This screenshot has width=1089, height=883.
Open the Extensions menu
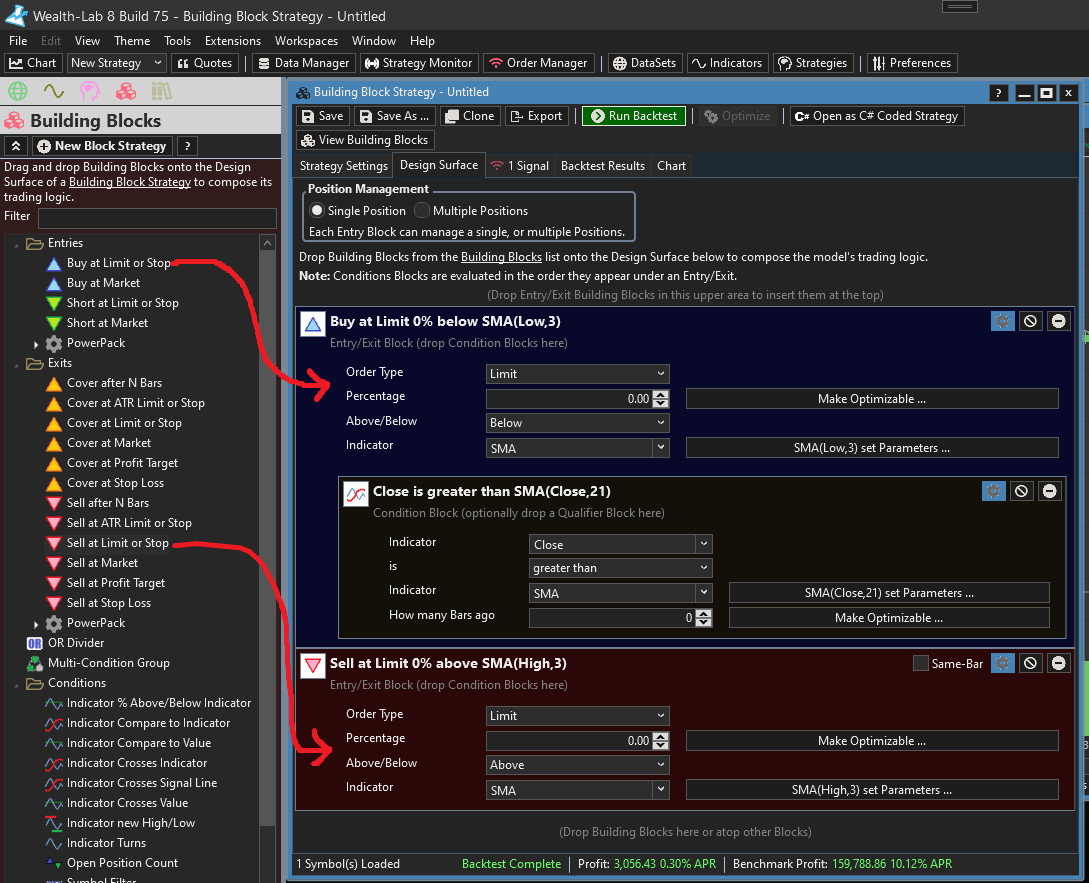click(x=233, y=41)
